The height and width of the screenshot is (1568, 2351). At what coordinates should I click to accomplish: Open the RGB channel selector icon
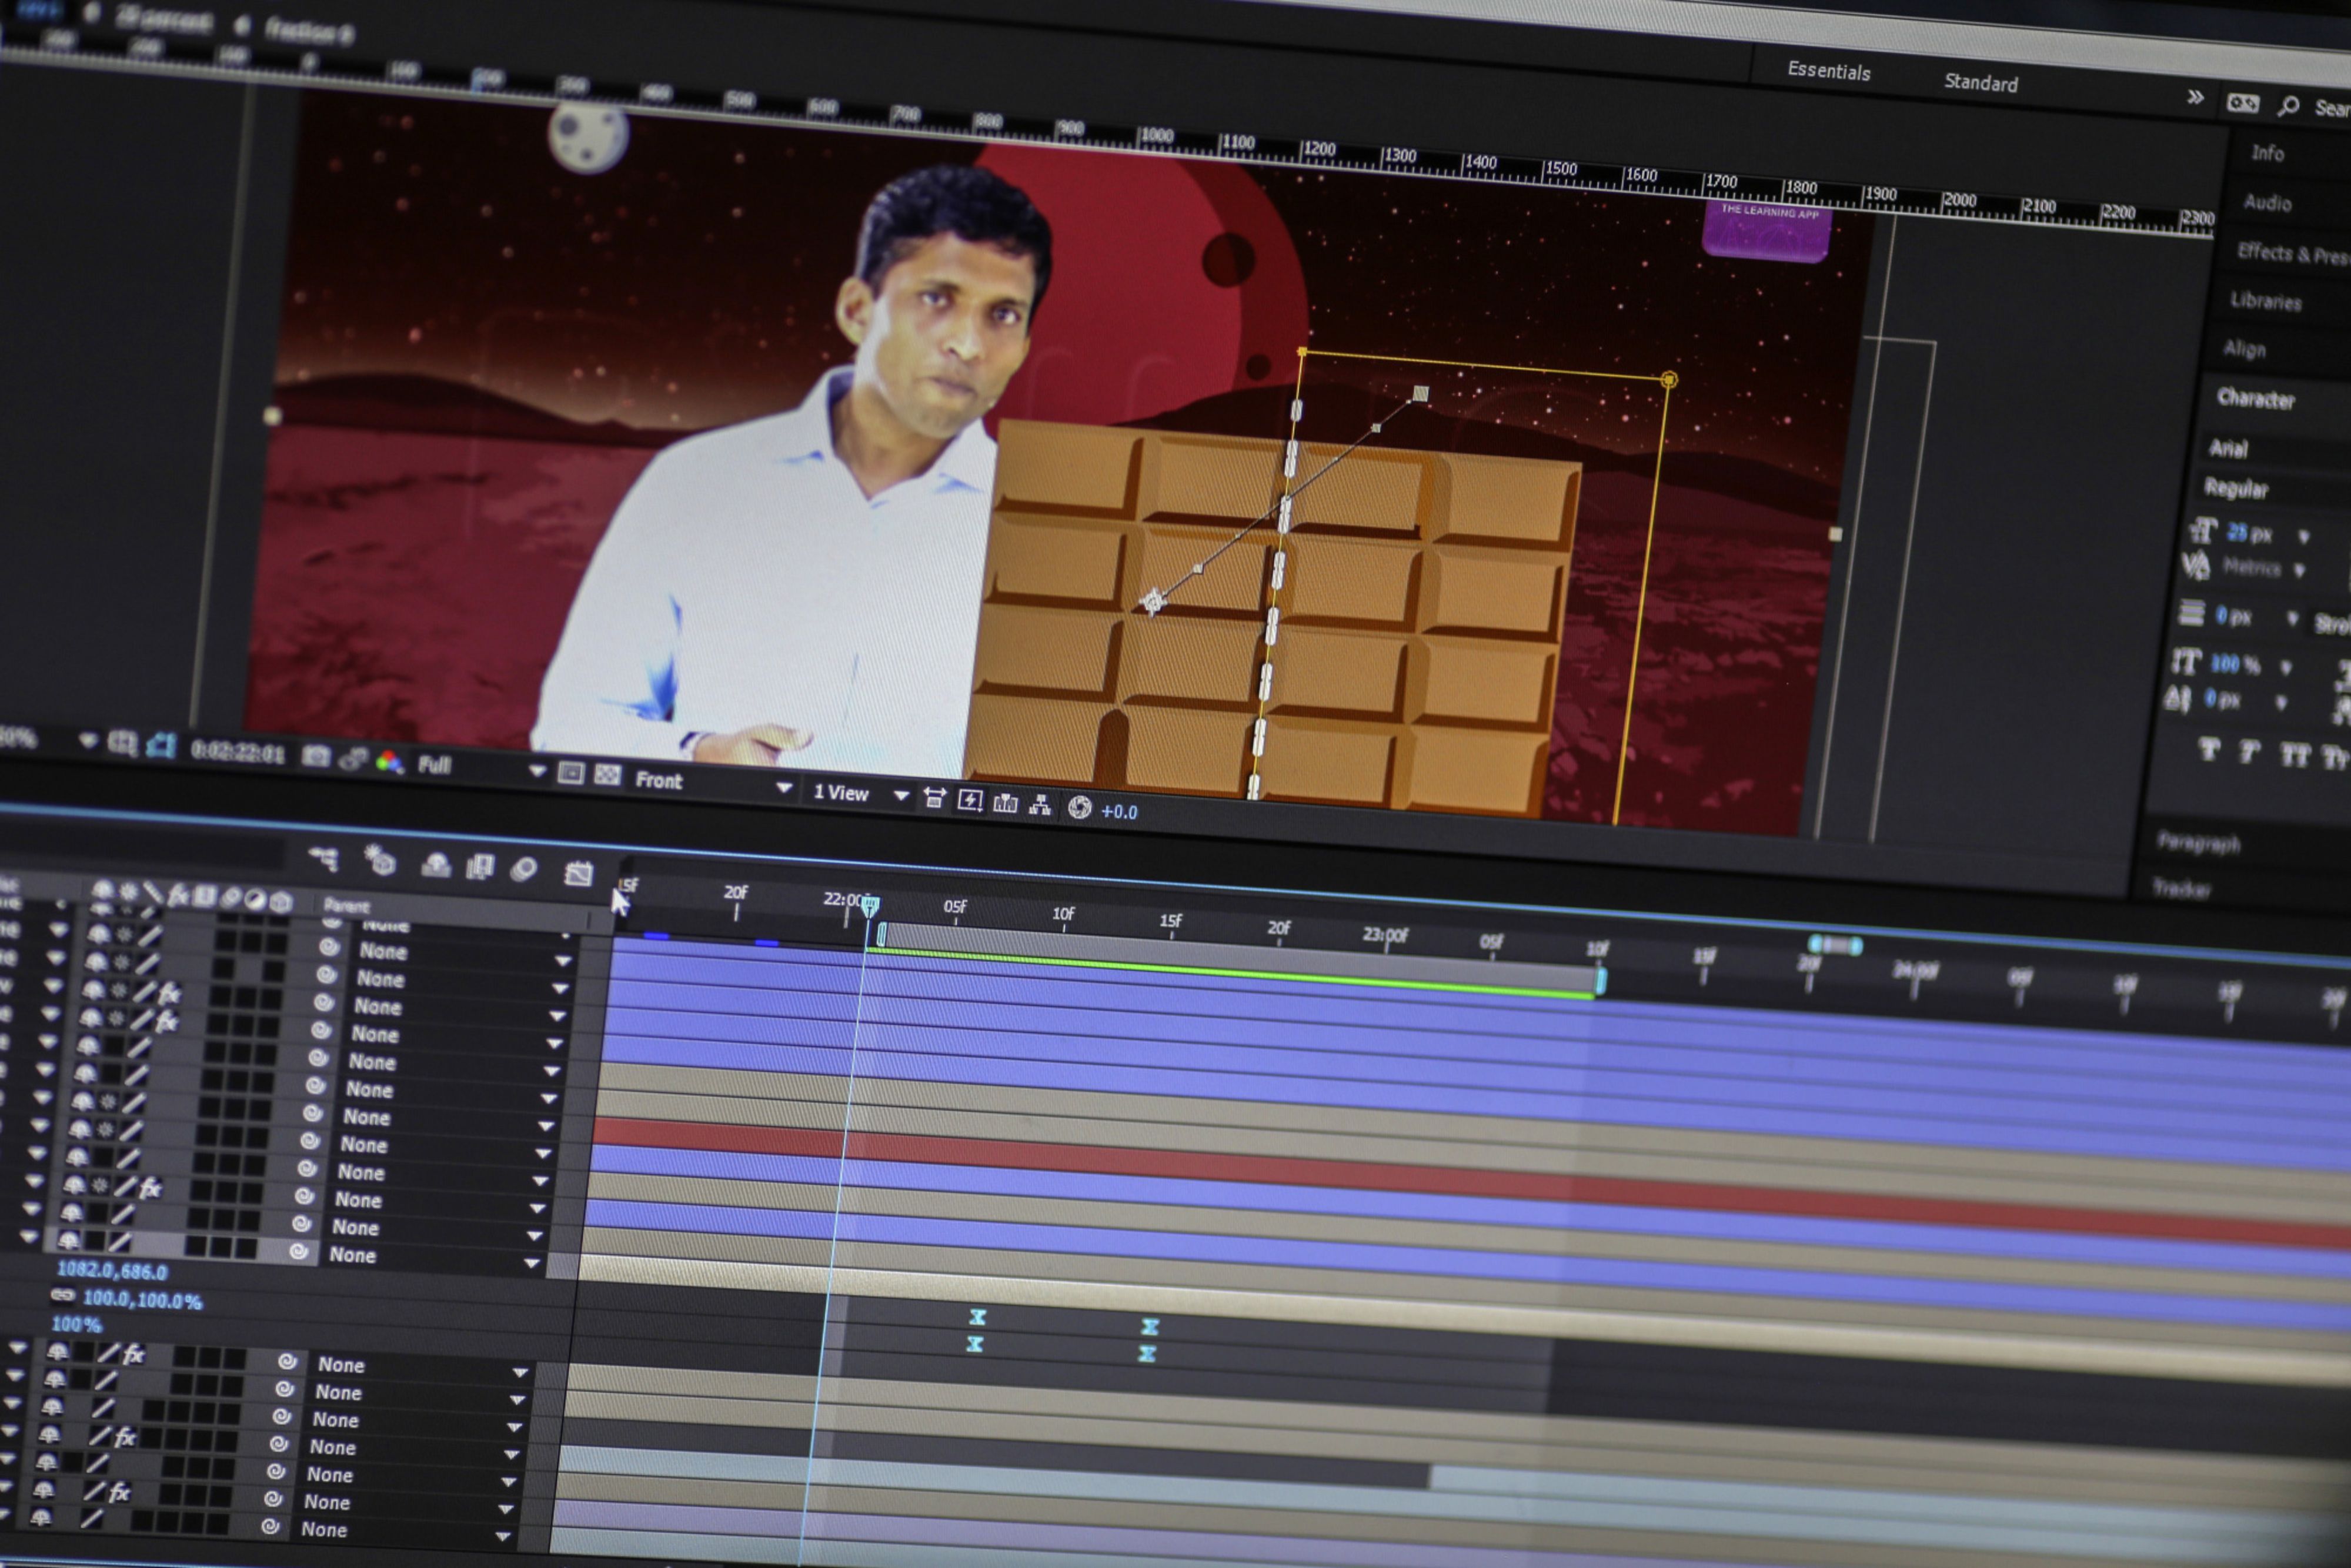click(x=389, y=762)
